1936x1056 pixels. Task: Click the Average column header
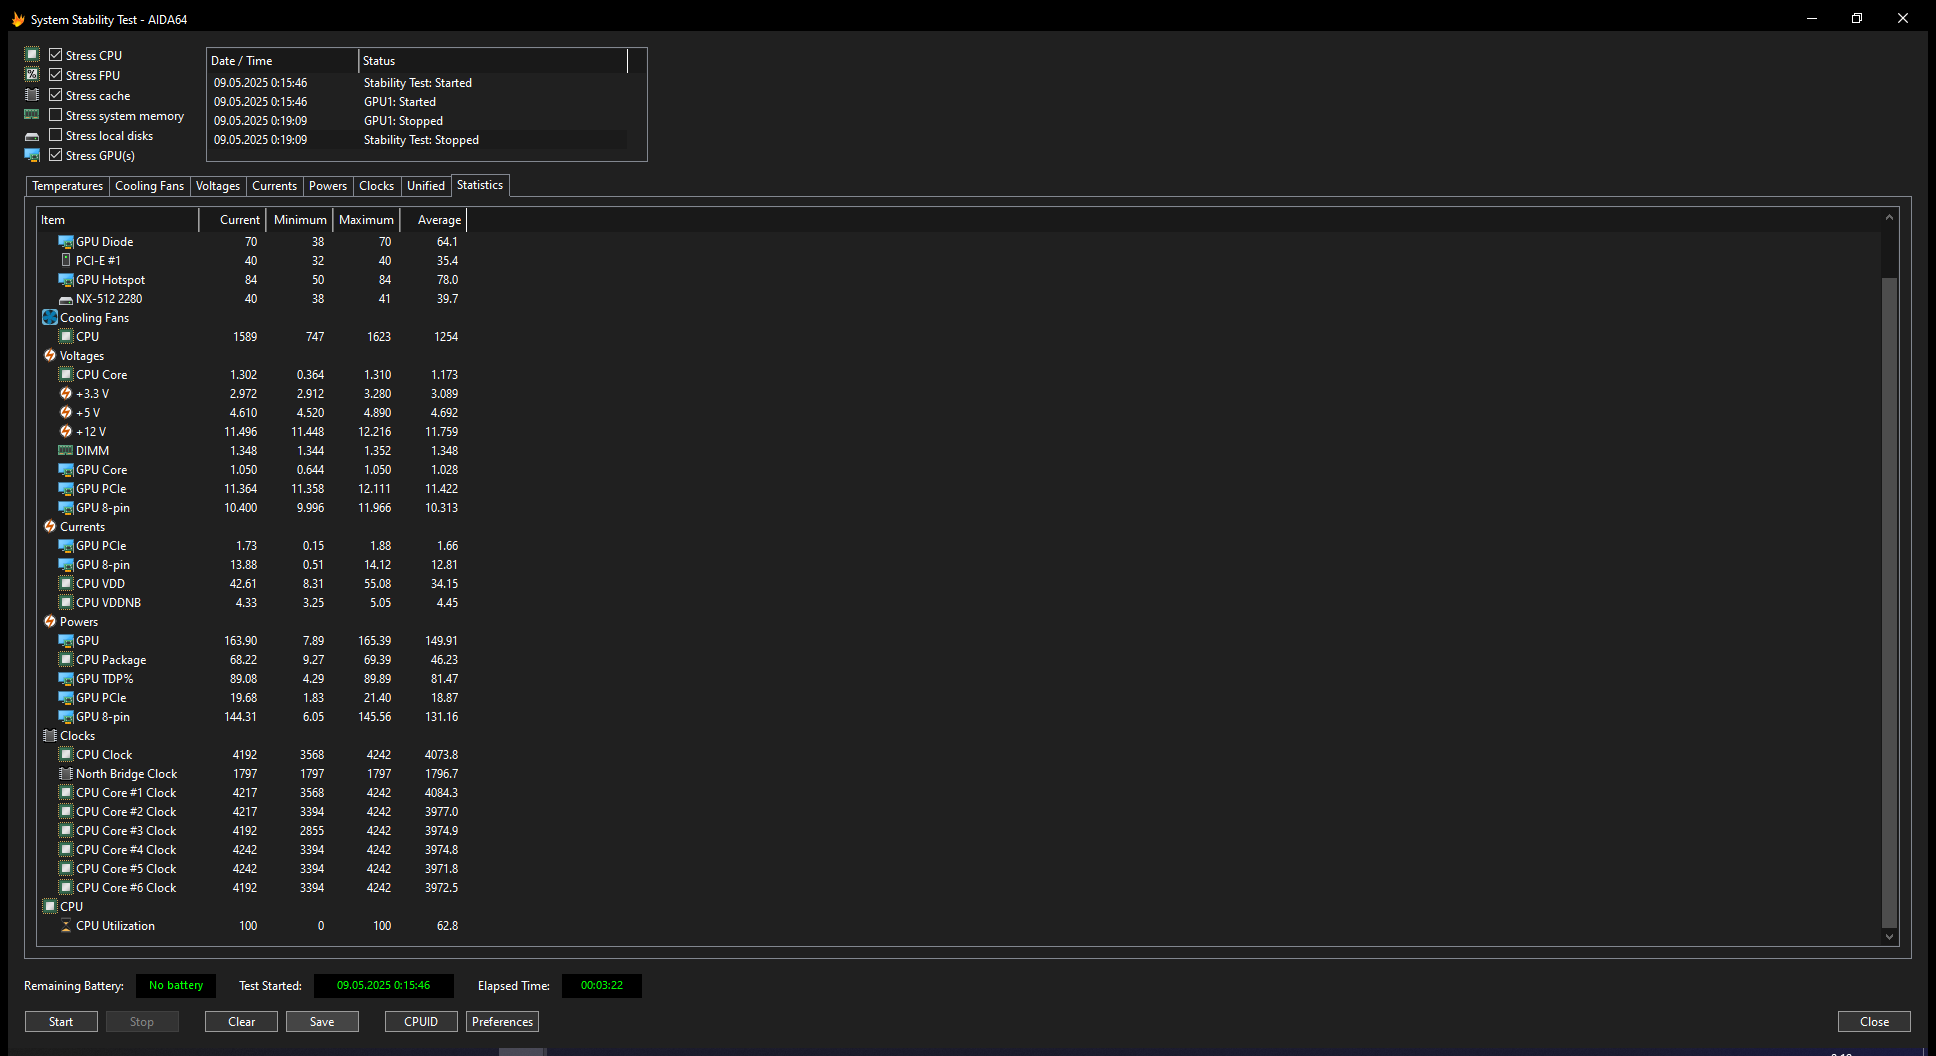pos(433,220)
